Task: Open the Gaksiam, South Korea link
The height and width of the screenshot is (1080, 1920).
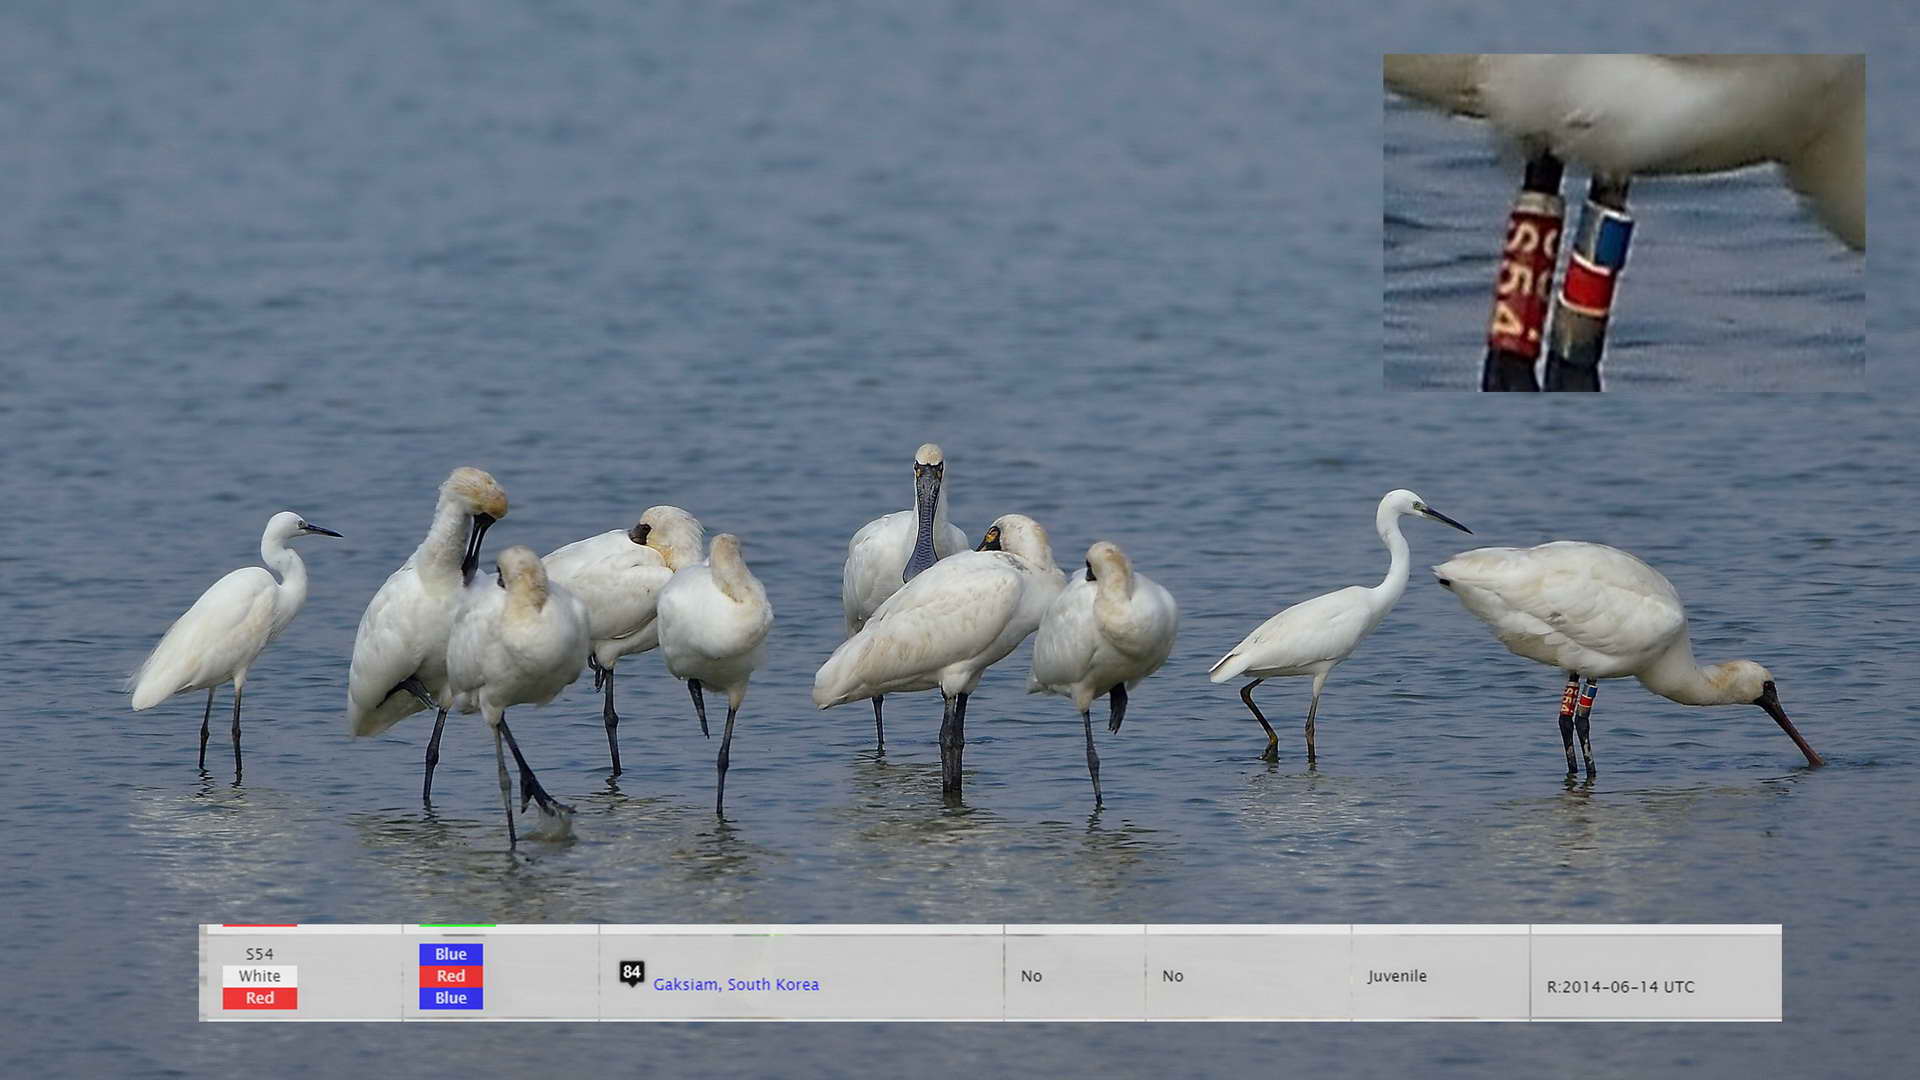Action: pos(735,985)
